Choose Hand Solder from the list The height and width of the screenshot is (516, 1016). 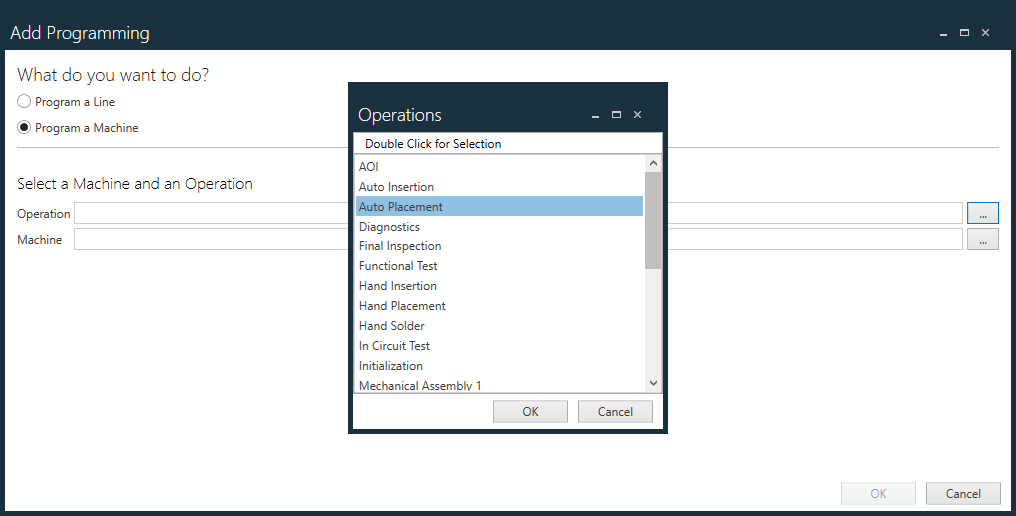392,326
